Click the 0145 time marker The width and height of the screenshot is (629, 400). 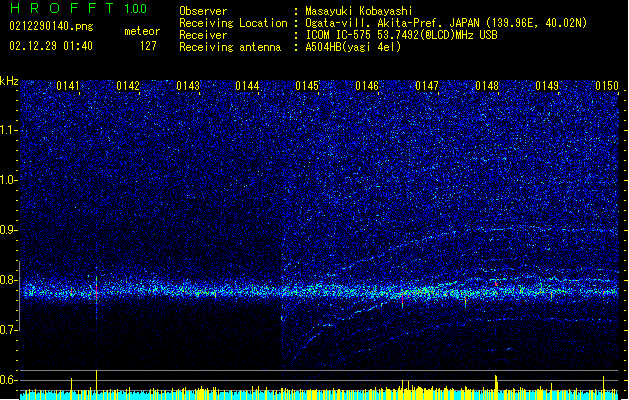[307, 86]
